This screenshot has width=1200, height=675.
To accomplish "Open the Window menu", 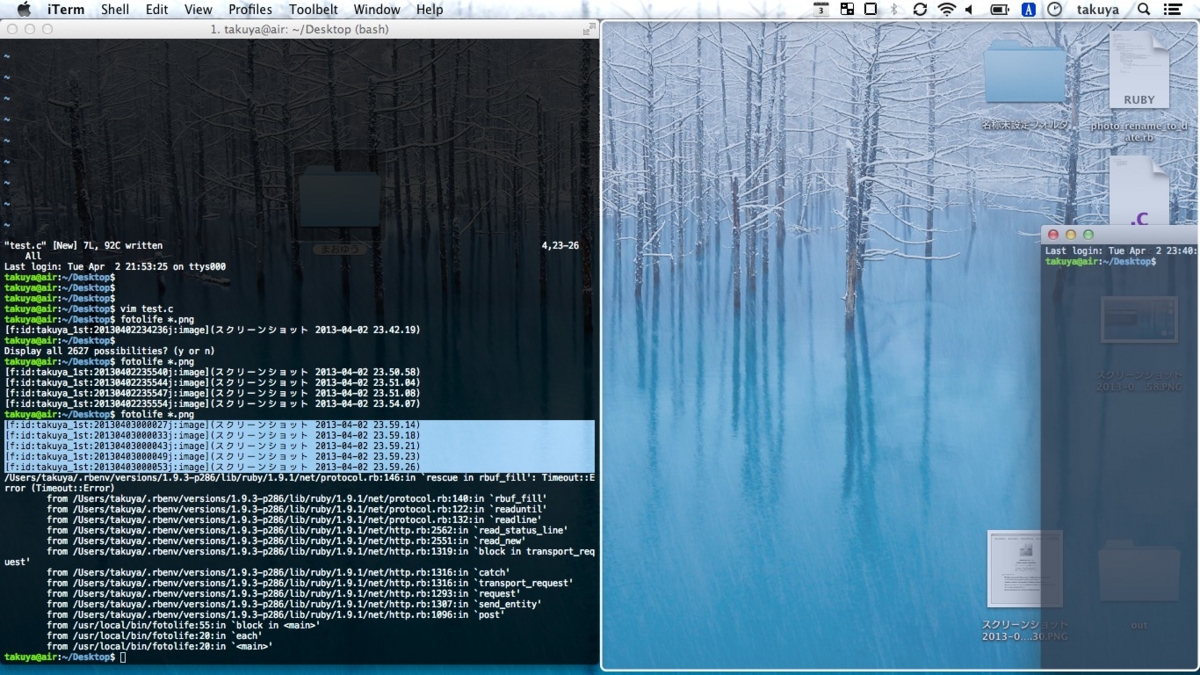I will click(x=377, y=9).
